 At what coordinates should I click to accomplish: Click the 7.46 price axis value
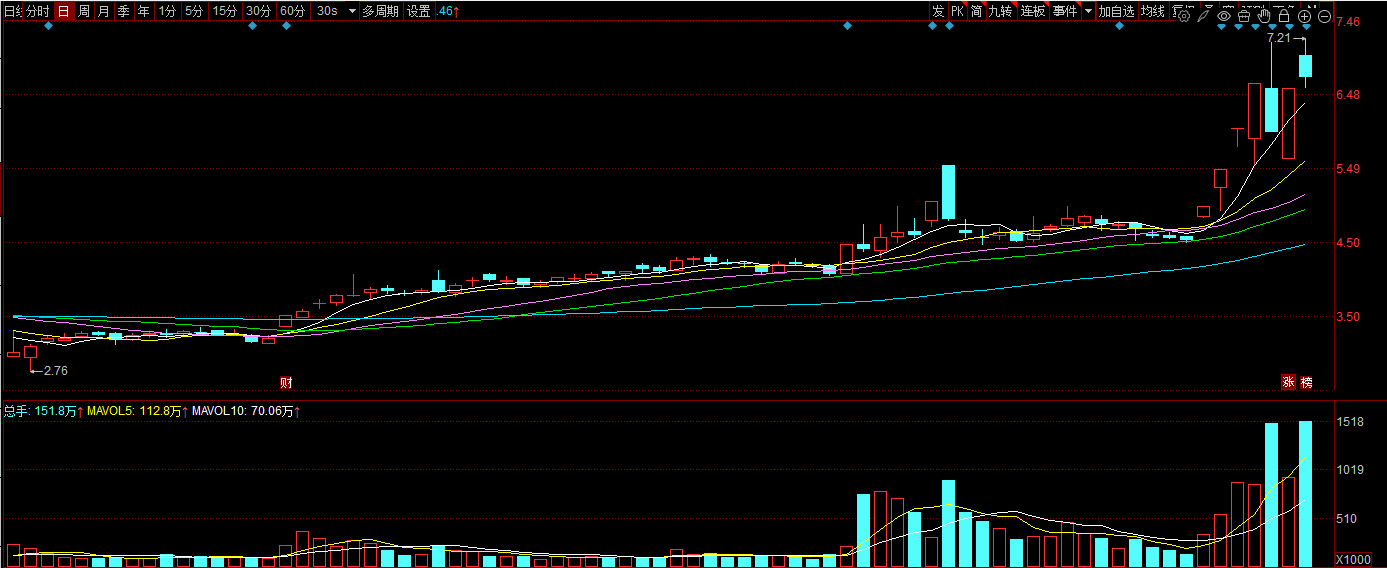1349,22
